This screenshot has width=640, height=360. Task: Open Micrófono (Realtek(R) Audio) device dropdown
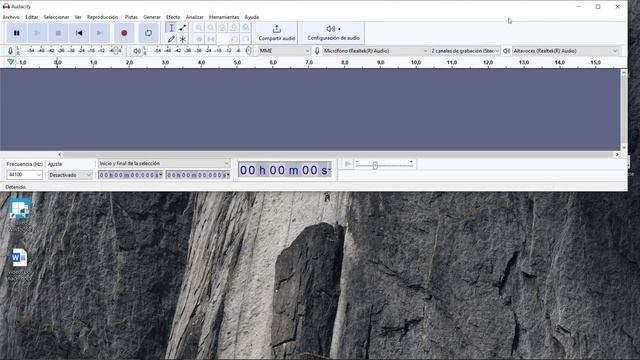click(x=375, y=51)
